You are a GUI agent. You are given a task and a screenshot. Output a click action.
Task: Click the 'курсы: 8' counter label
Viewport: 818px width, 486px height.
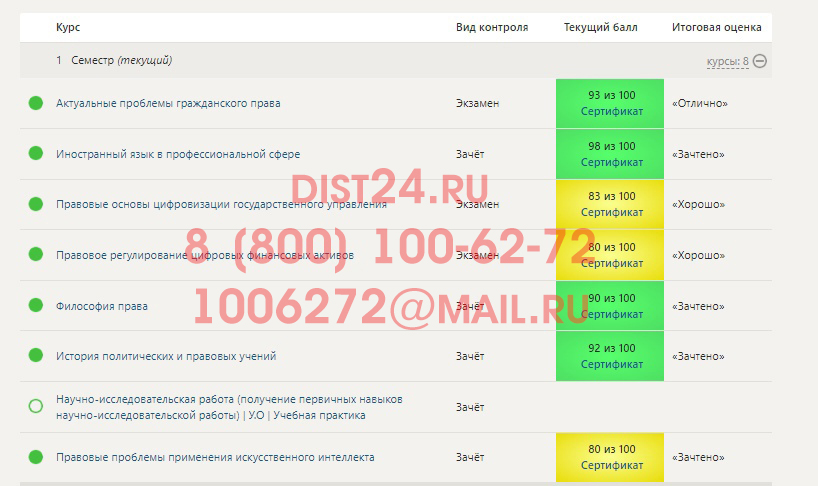[727, 62]
